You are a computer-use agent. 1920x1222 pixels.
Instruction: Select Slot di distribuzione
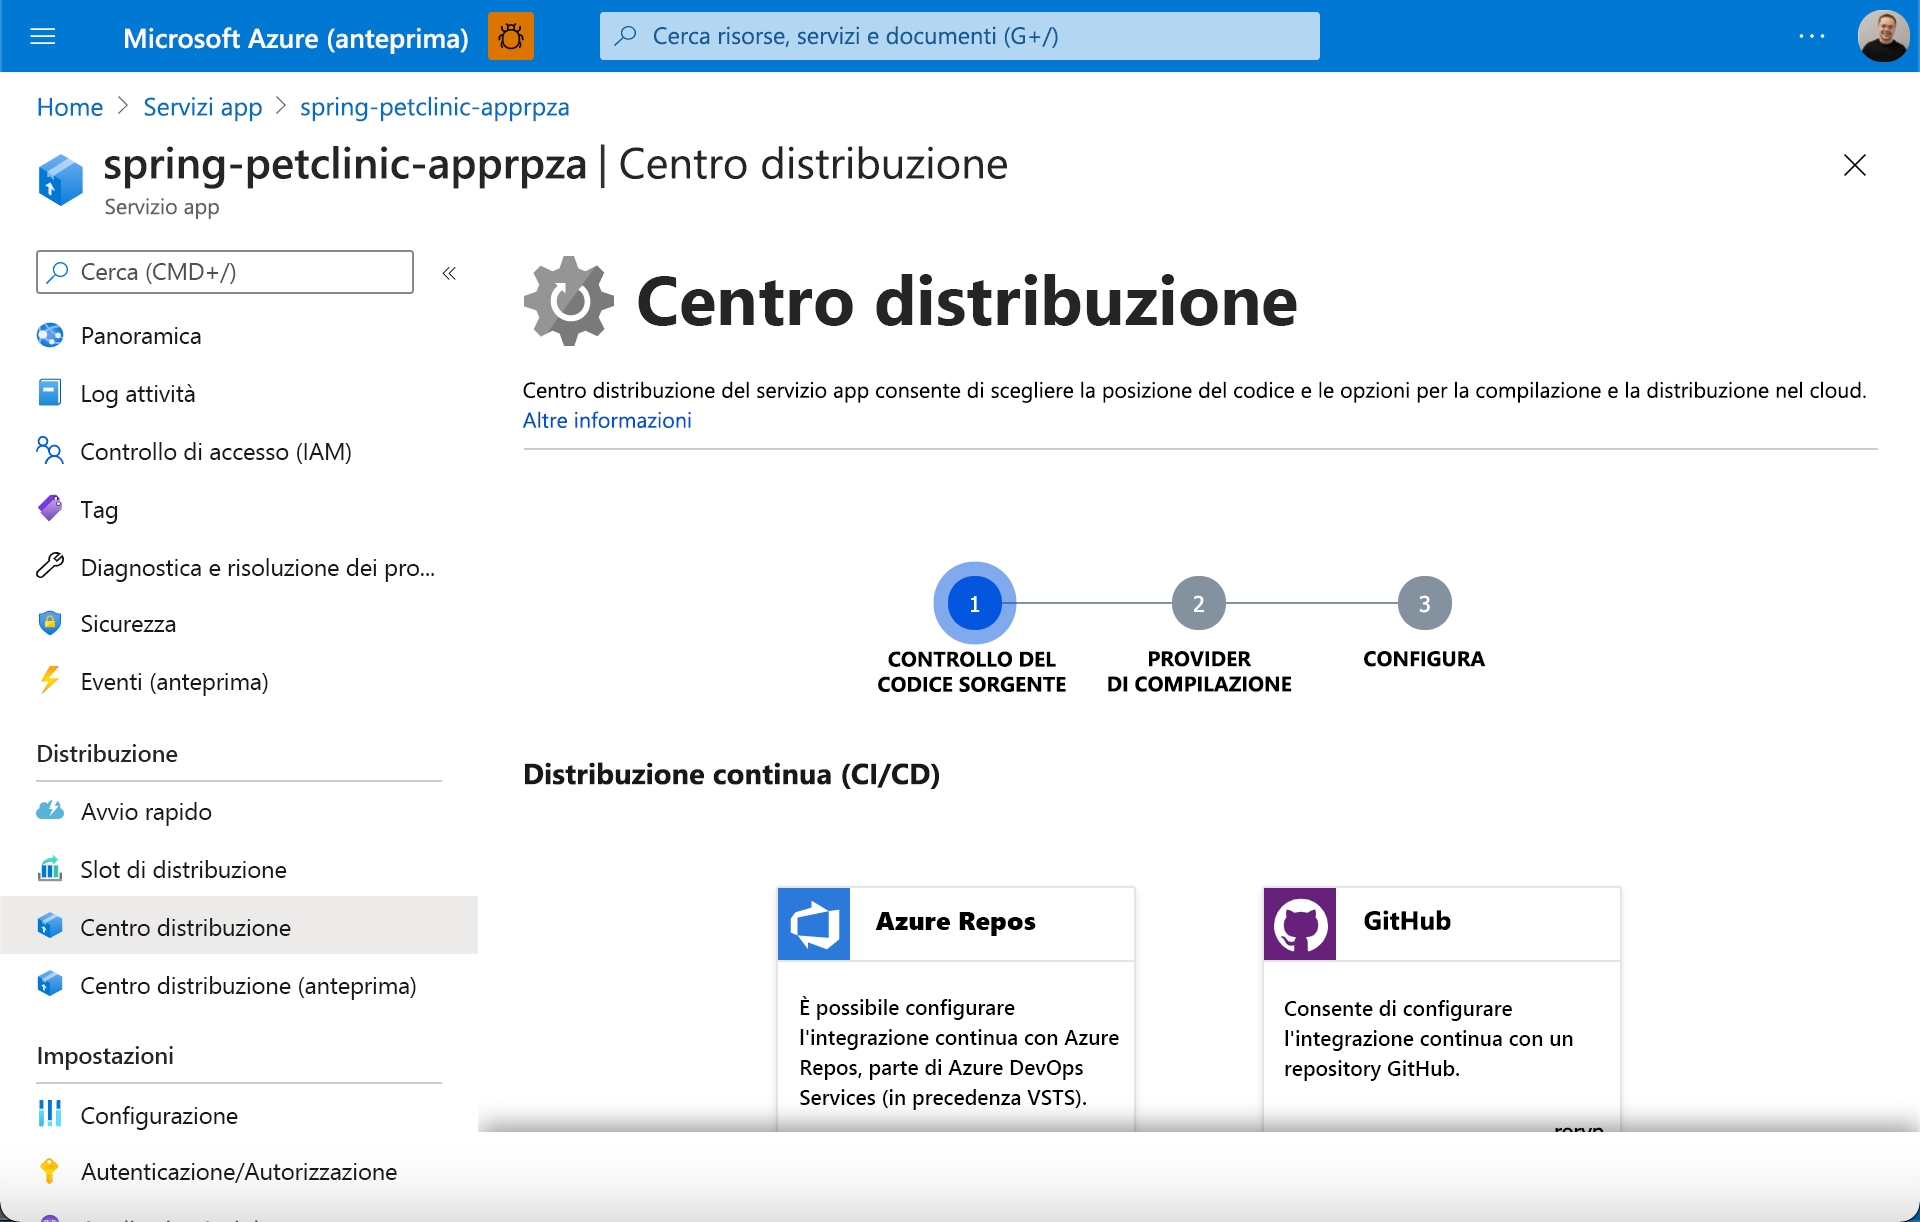(183, 869)
